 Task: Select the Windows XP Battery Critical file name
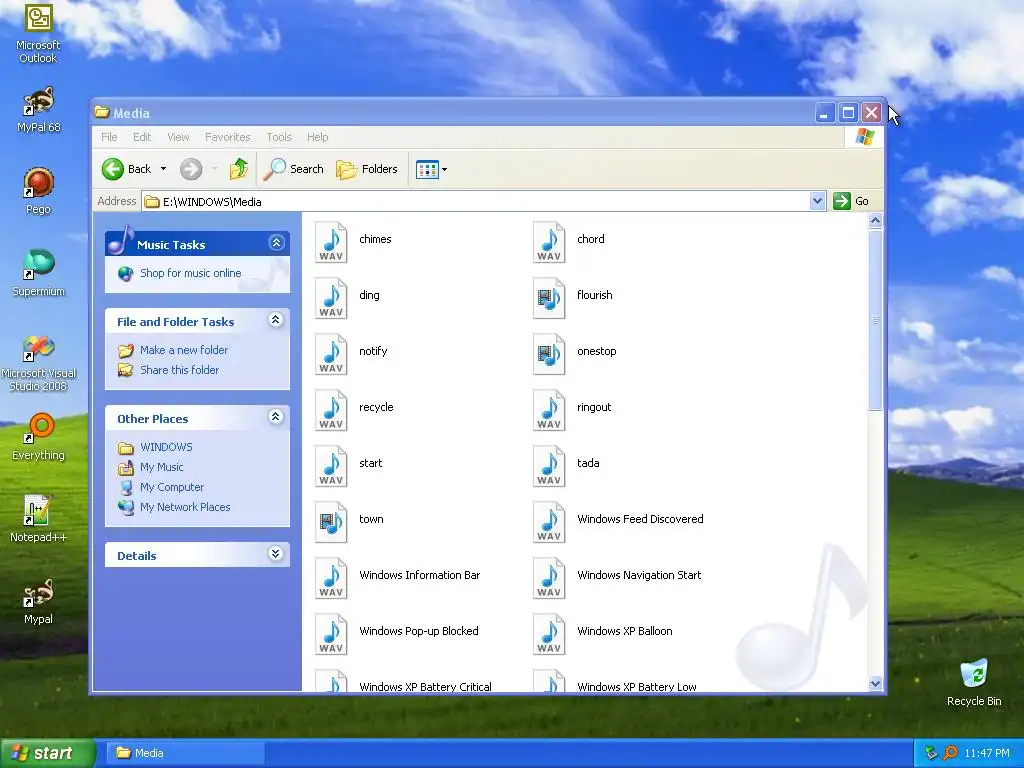(x=425, y=686)
